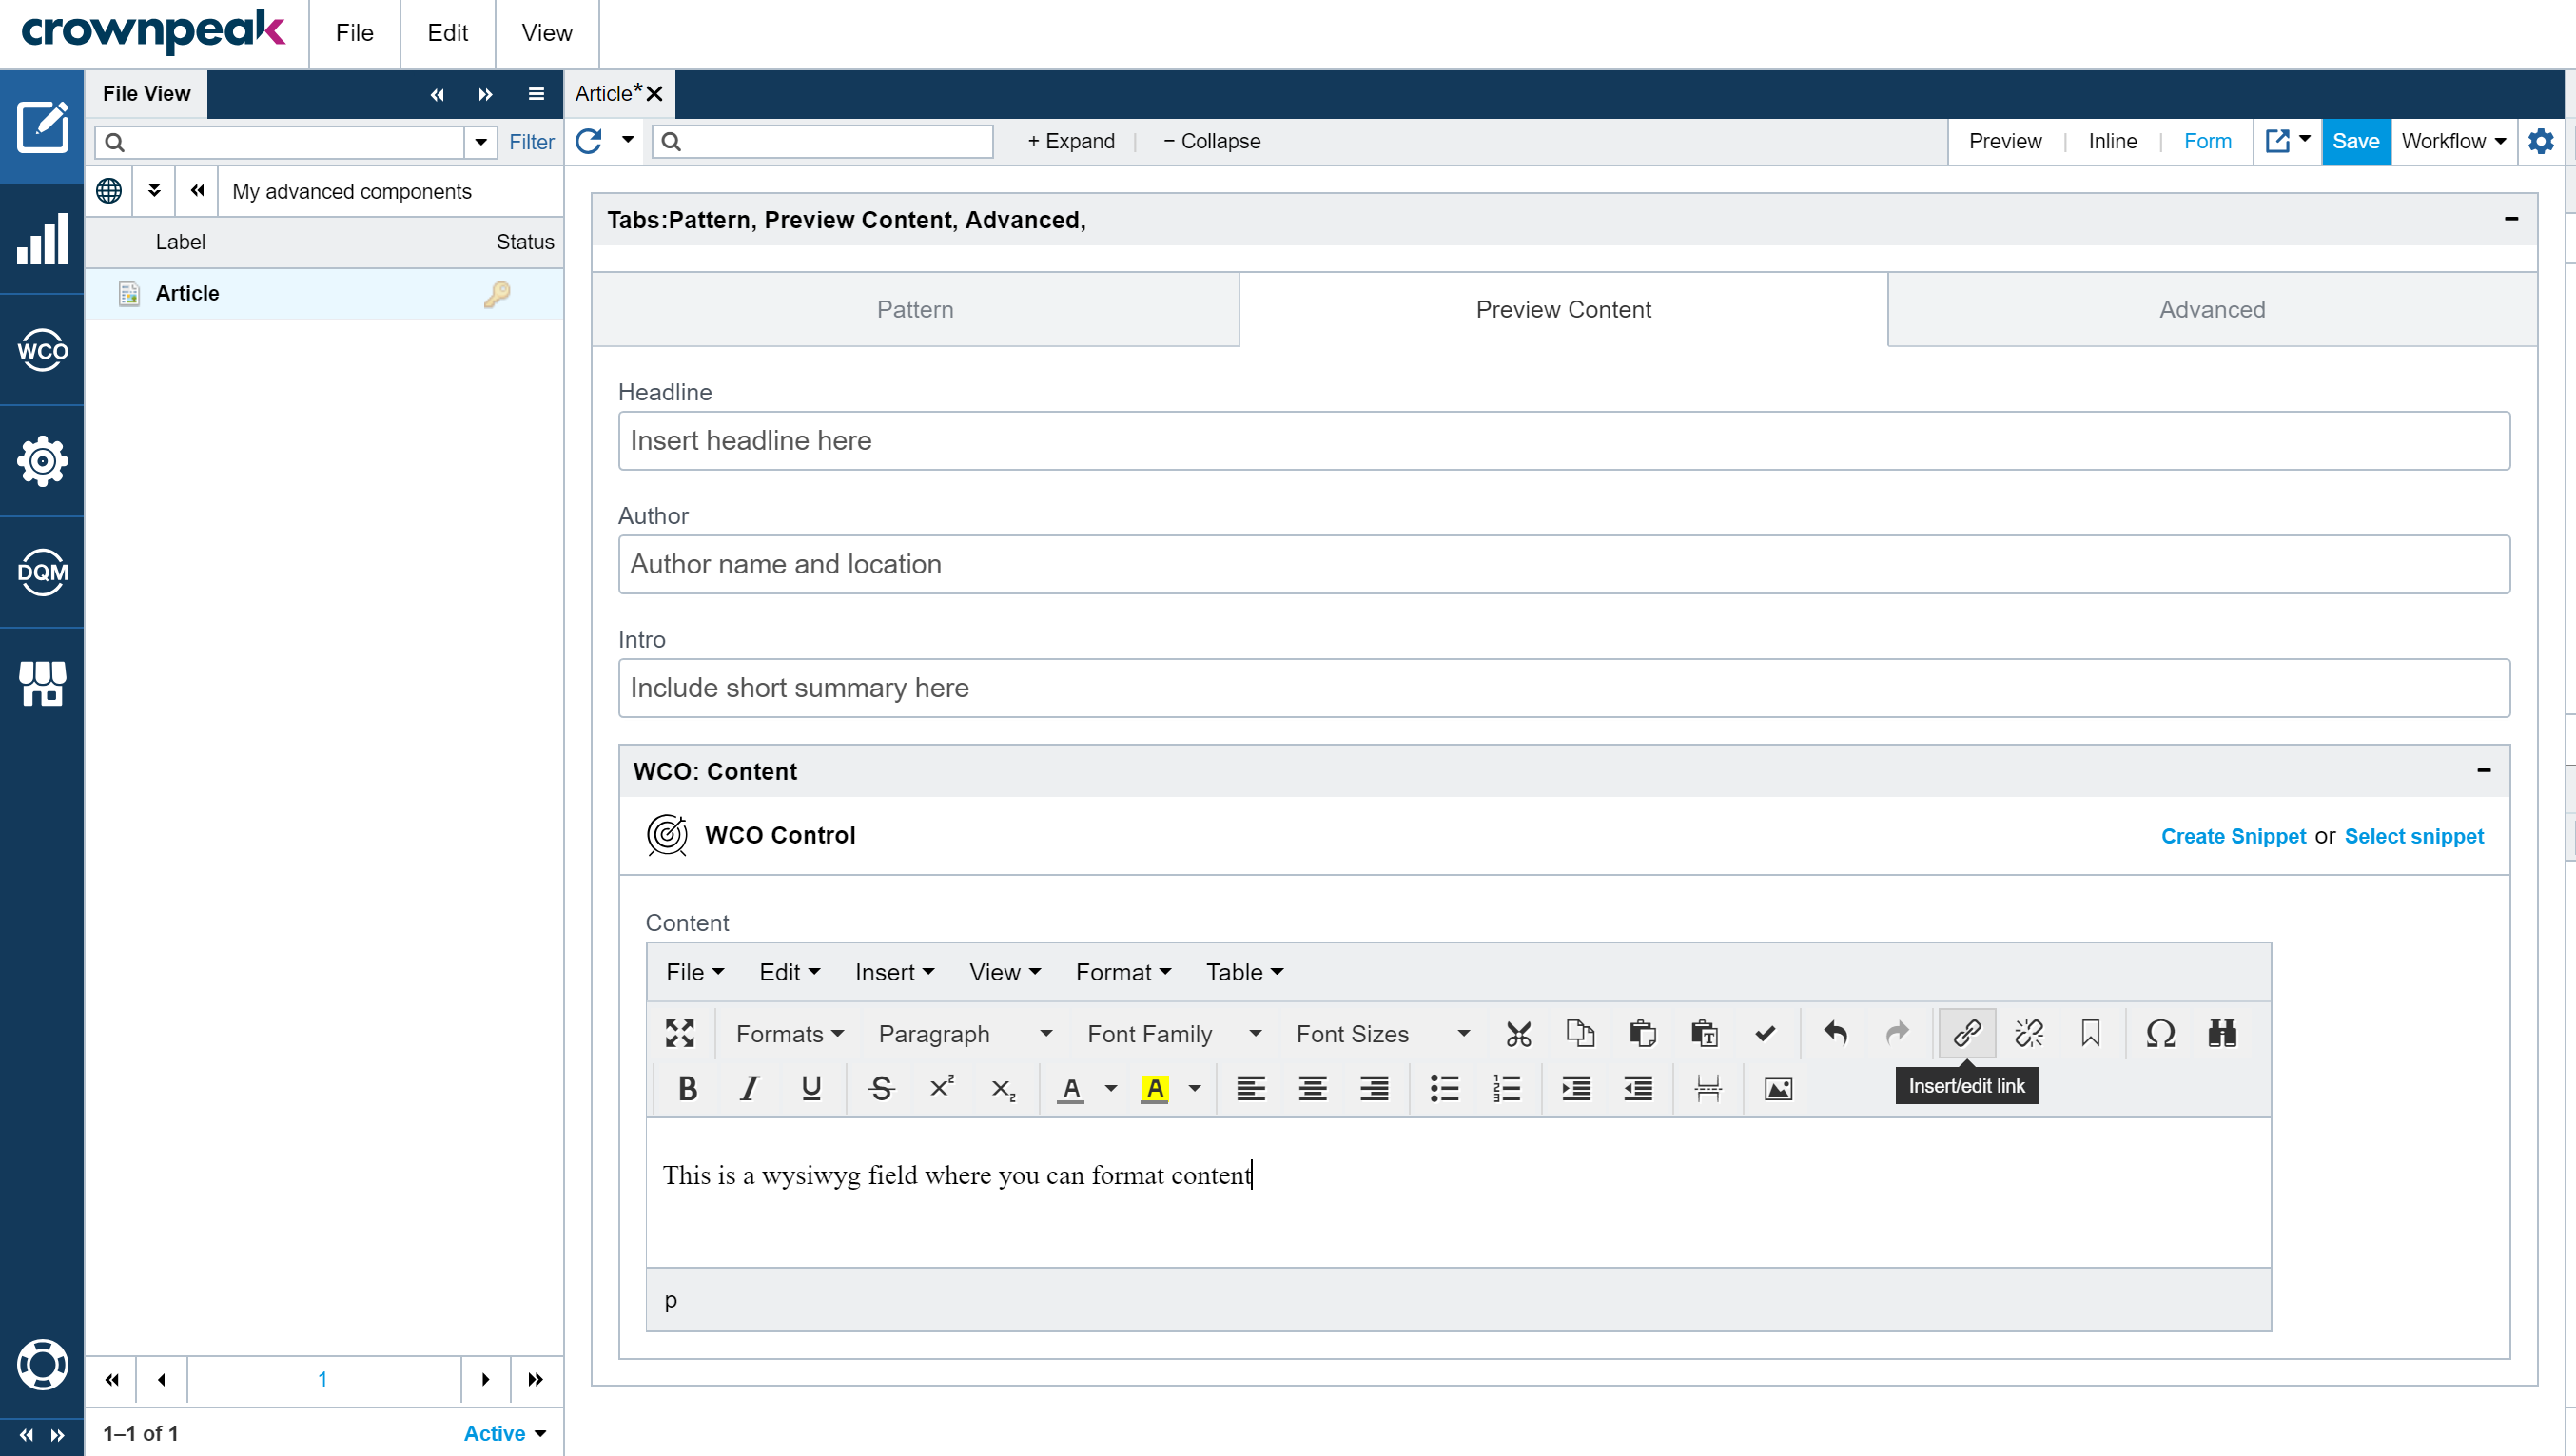The width and height of the screenshot is (2576, 1456).
Task: Toggle Strikethrough formatting
Action: pos(880,1088)
